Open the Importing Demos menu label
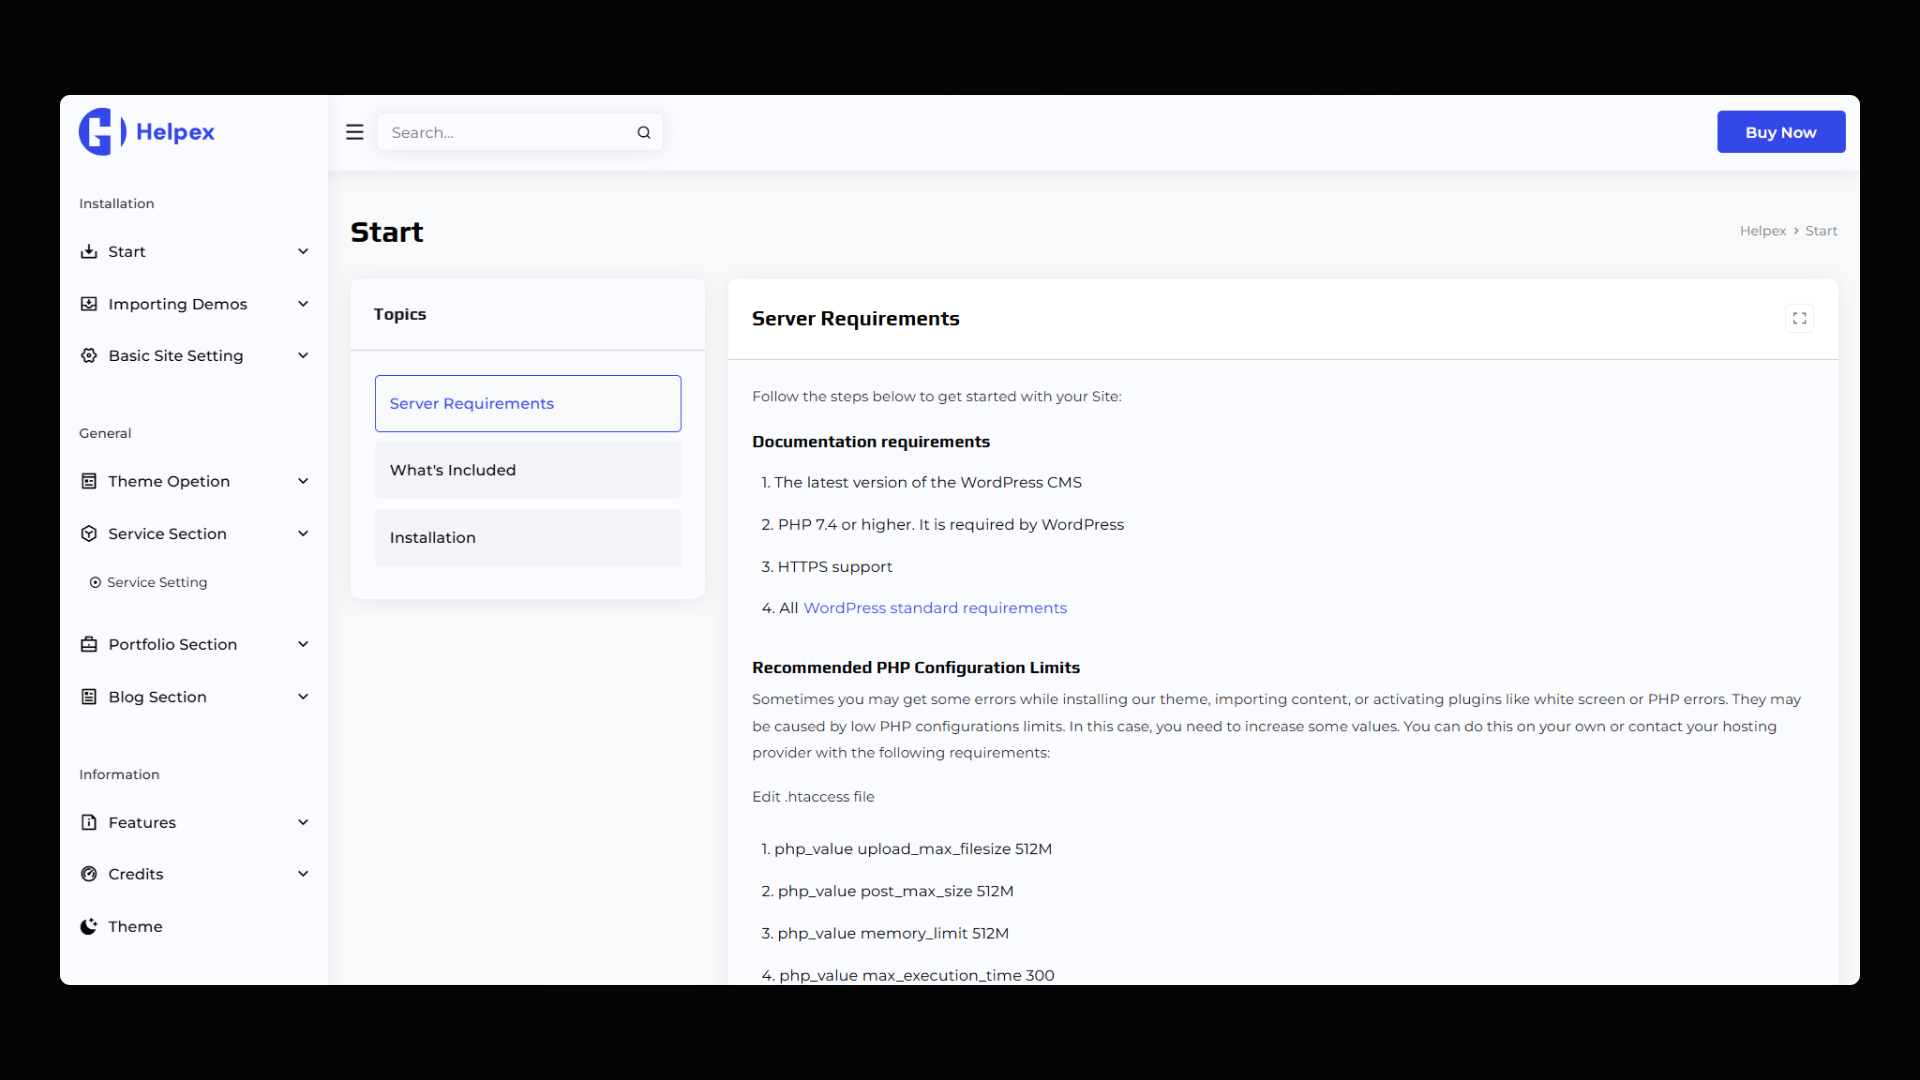The width and height of the screenshot is (1920, 1080). 178,304
